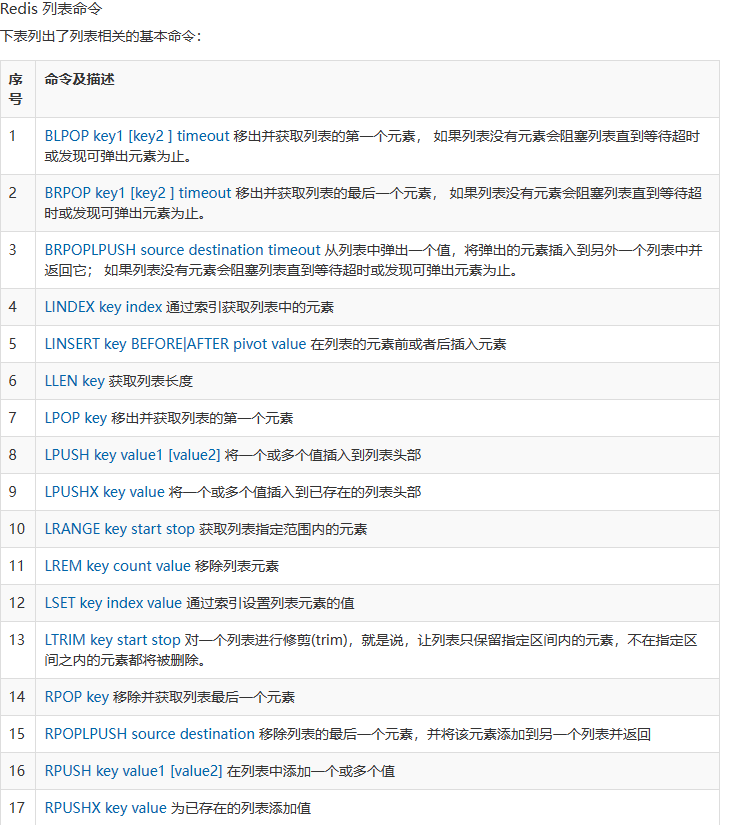
Task: Open the LLEN key command link
Action: (x=75, y=381)
